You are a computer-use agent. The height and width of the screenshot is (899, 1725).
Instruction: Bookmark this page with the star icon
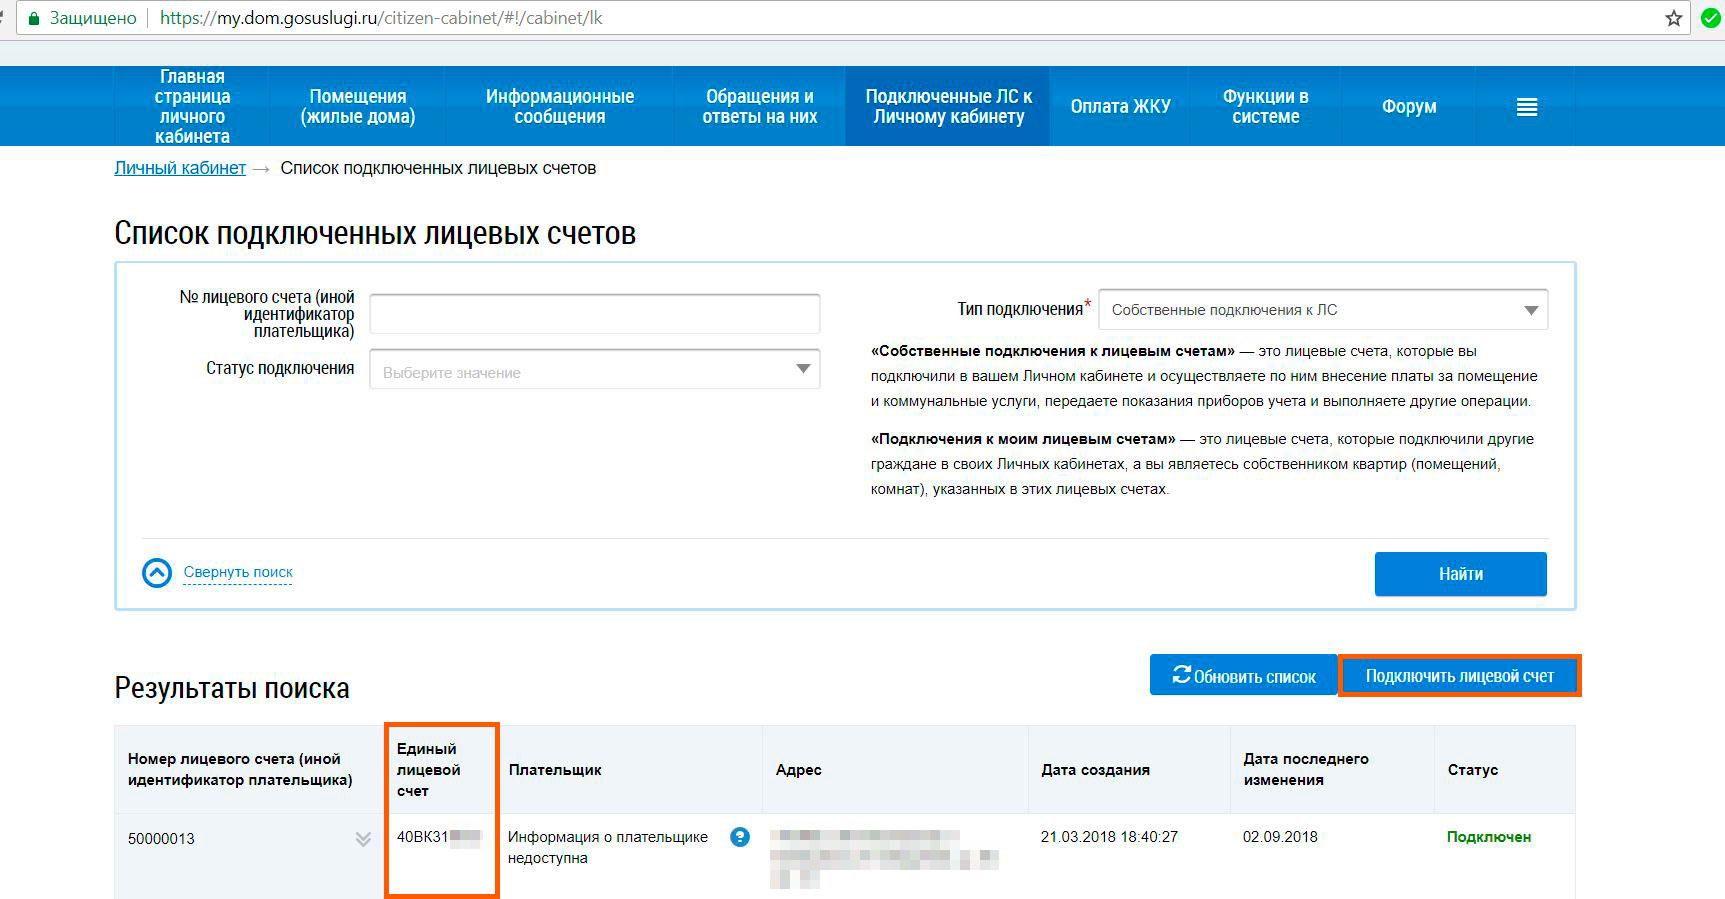click(1673, 18)
